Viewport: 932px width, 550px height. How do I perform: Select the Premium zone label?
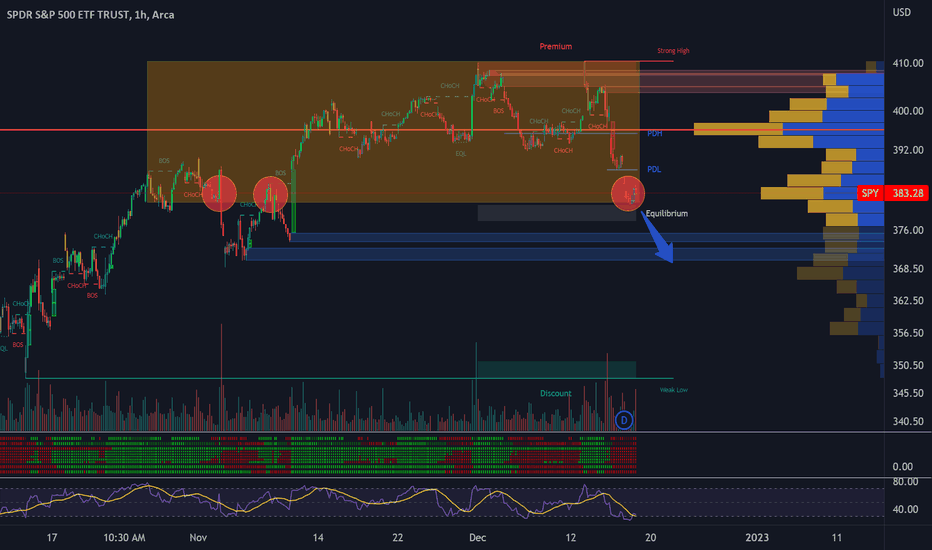[556, 46]
